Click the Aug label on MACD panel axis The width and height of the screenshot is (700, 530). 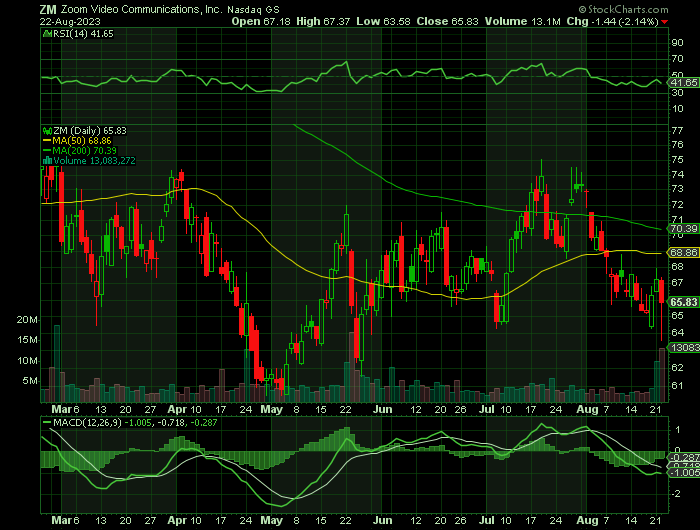click(x=587, y=521)
